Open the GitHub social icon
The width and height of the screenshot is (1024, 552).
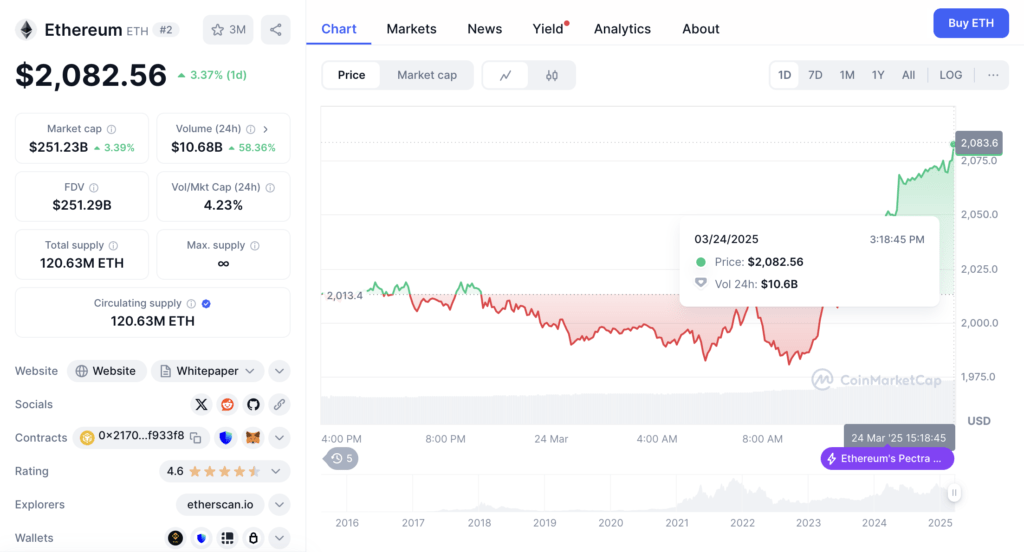click(x=253, y=404)
